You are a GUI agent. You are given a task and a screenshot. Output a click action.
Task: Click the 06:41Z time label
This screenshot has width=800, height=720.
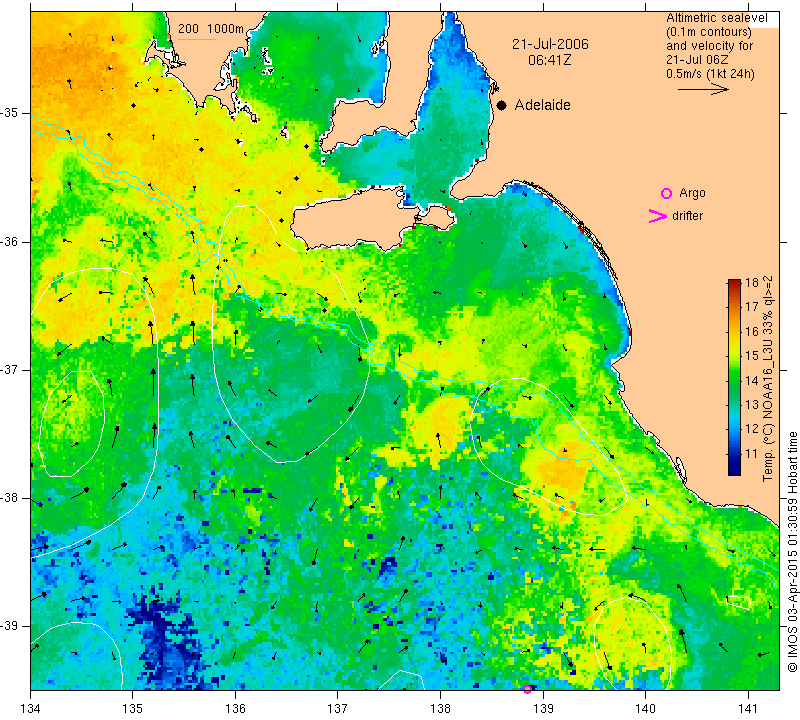[x=549, y=60]
